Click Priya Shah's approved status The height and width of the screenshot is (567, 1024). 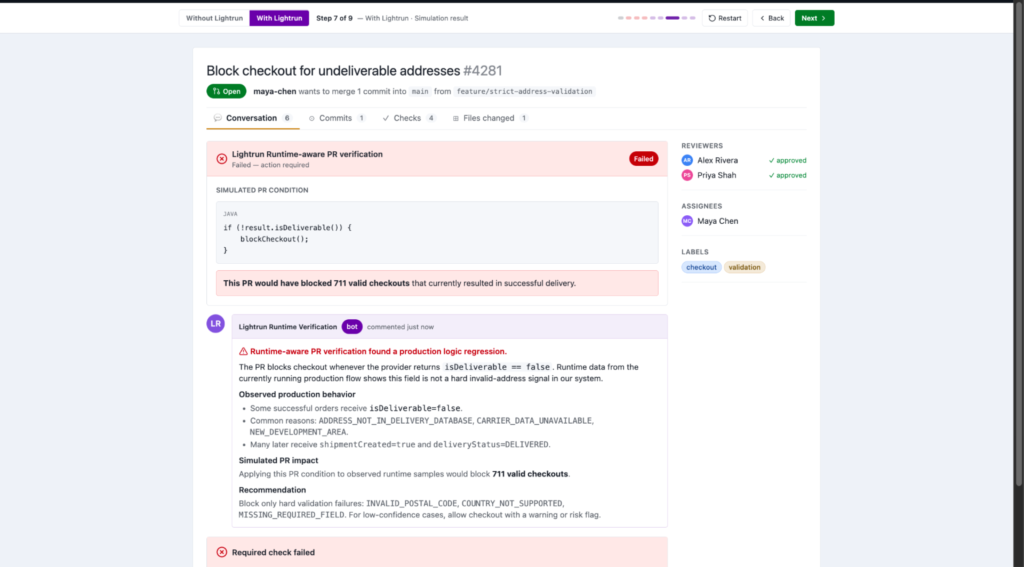coord(788,175)
